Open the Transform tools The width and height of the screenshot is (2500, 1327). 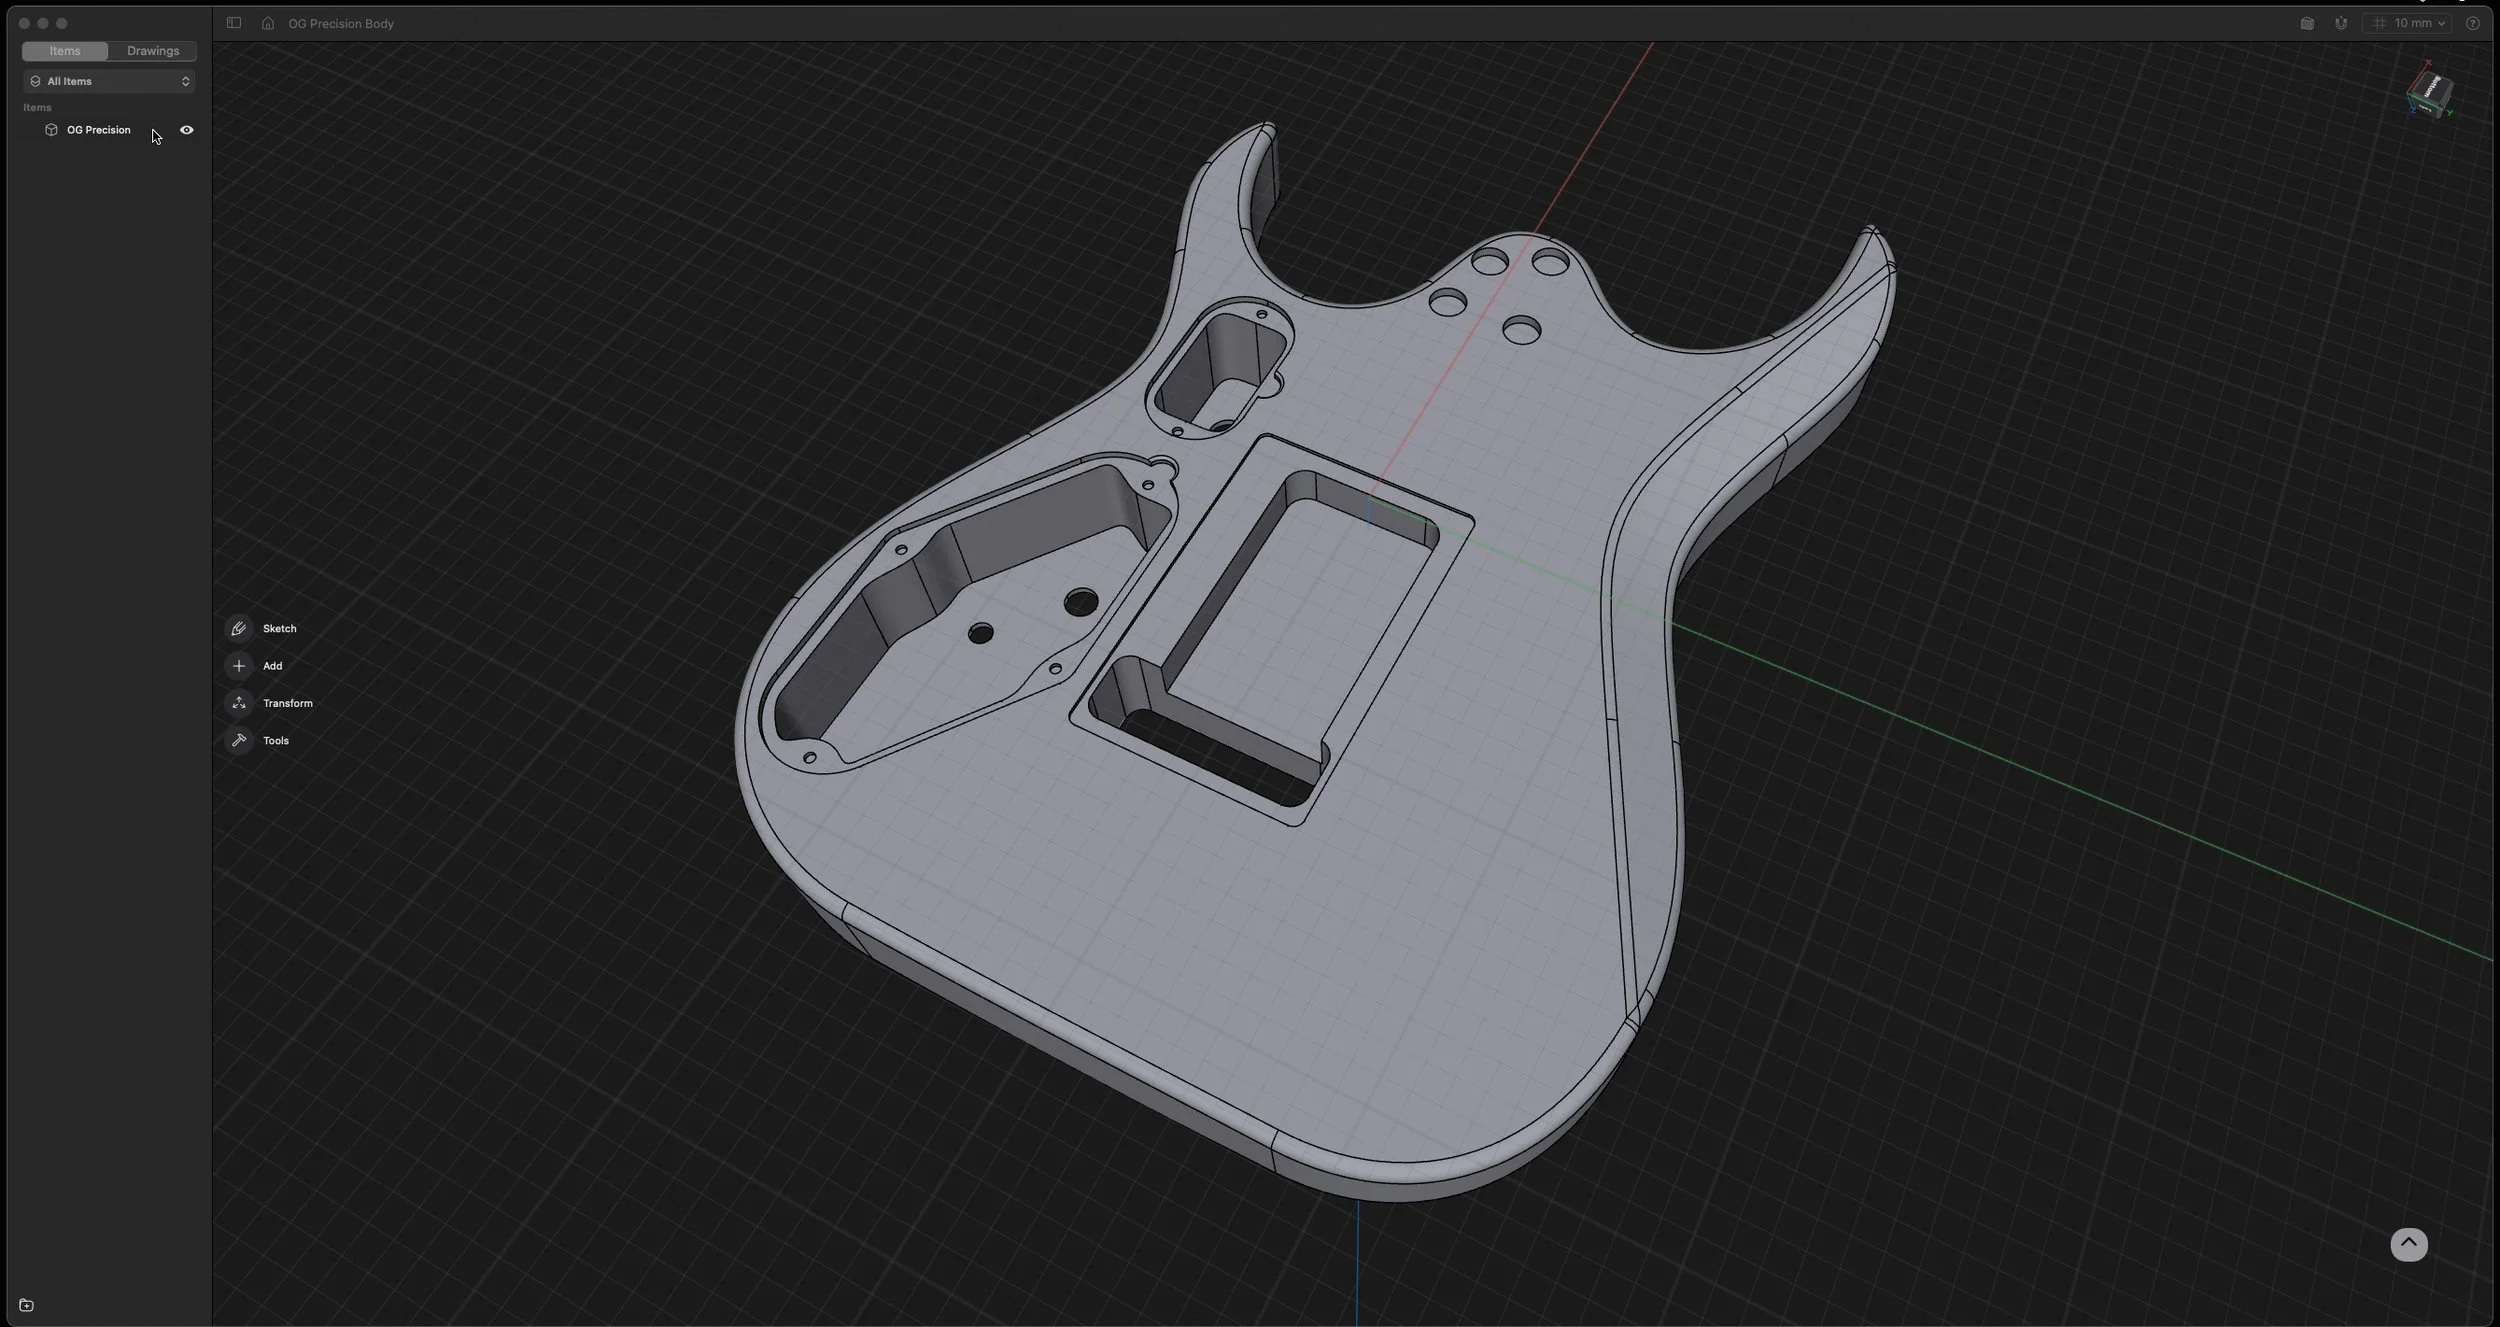pos(239,703)
